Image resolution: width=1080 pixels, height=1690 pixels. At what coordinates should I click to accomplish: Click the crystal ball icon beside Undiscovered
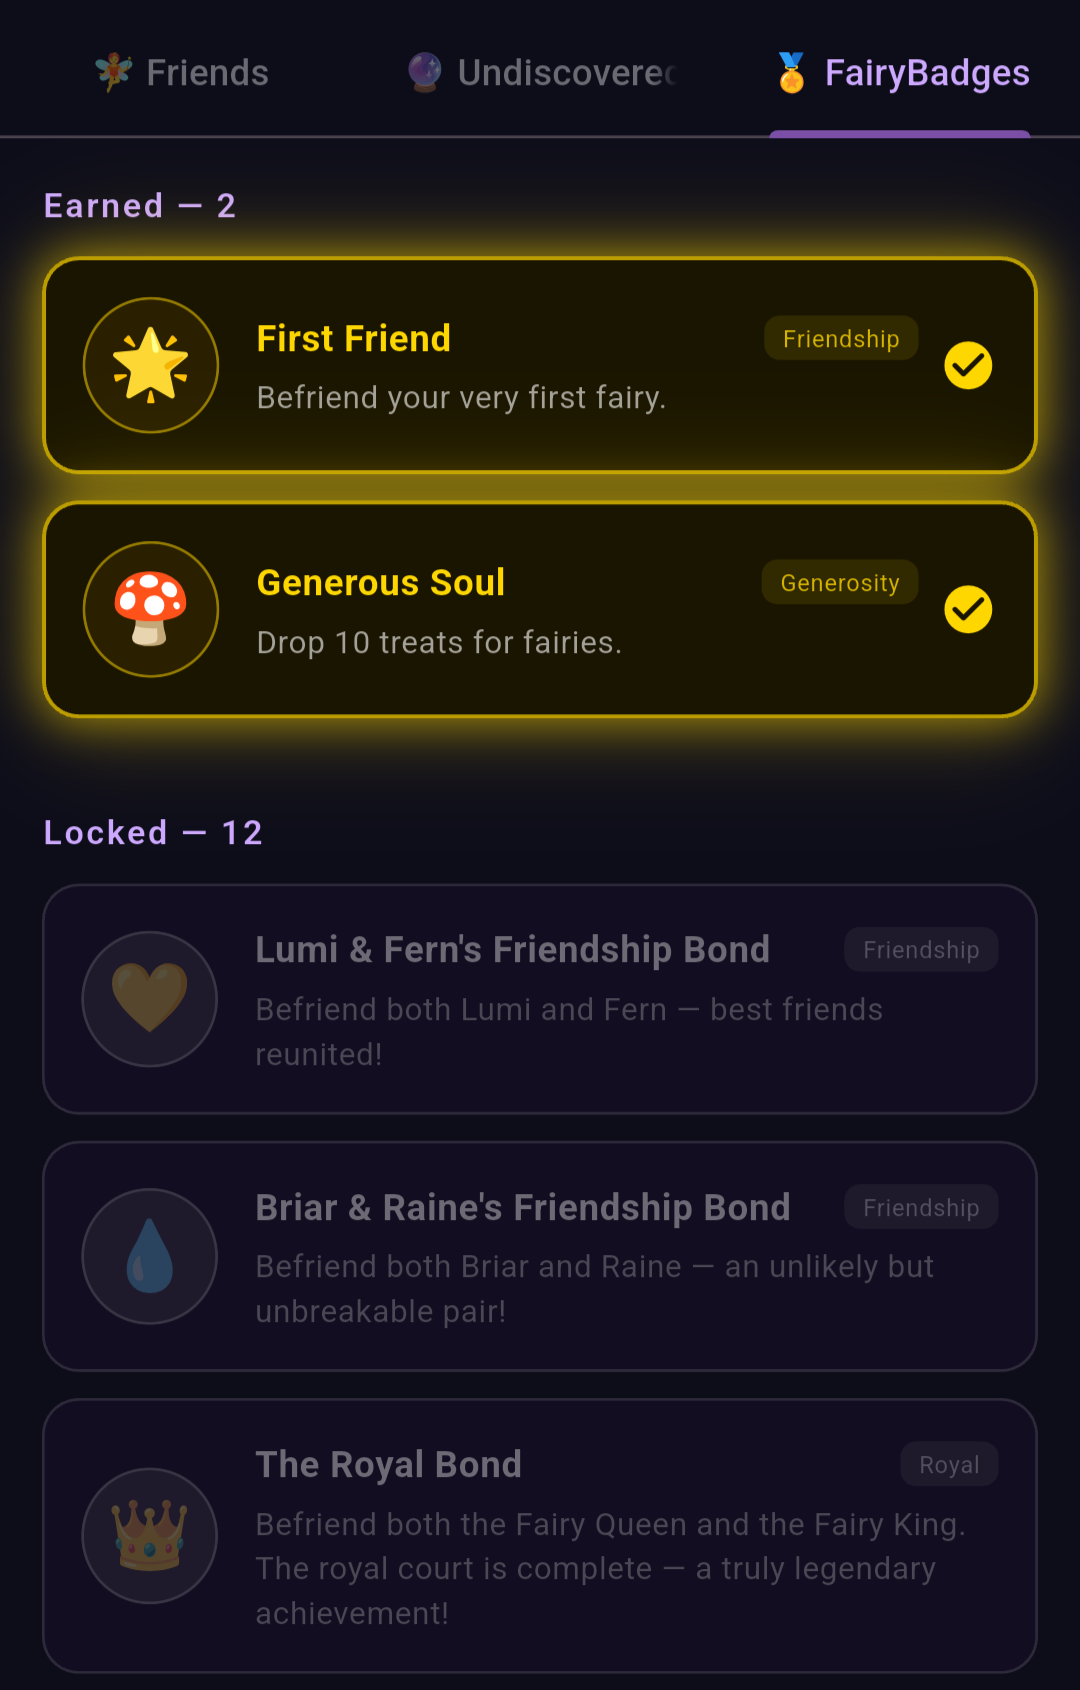click(x=425, y=72)
